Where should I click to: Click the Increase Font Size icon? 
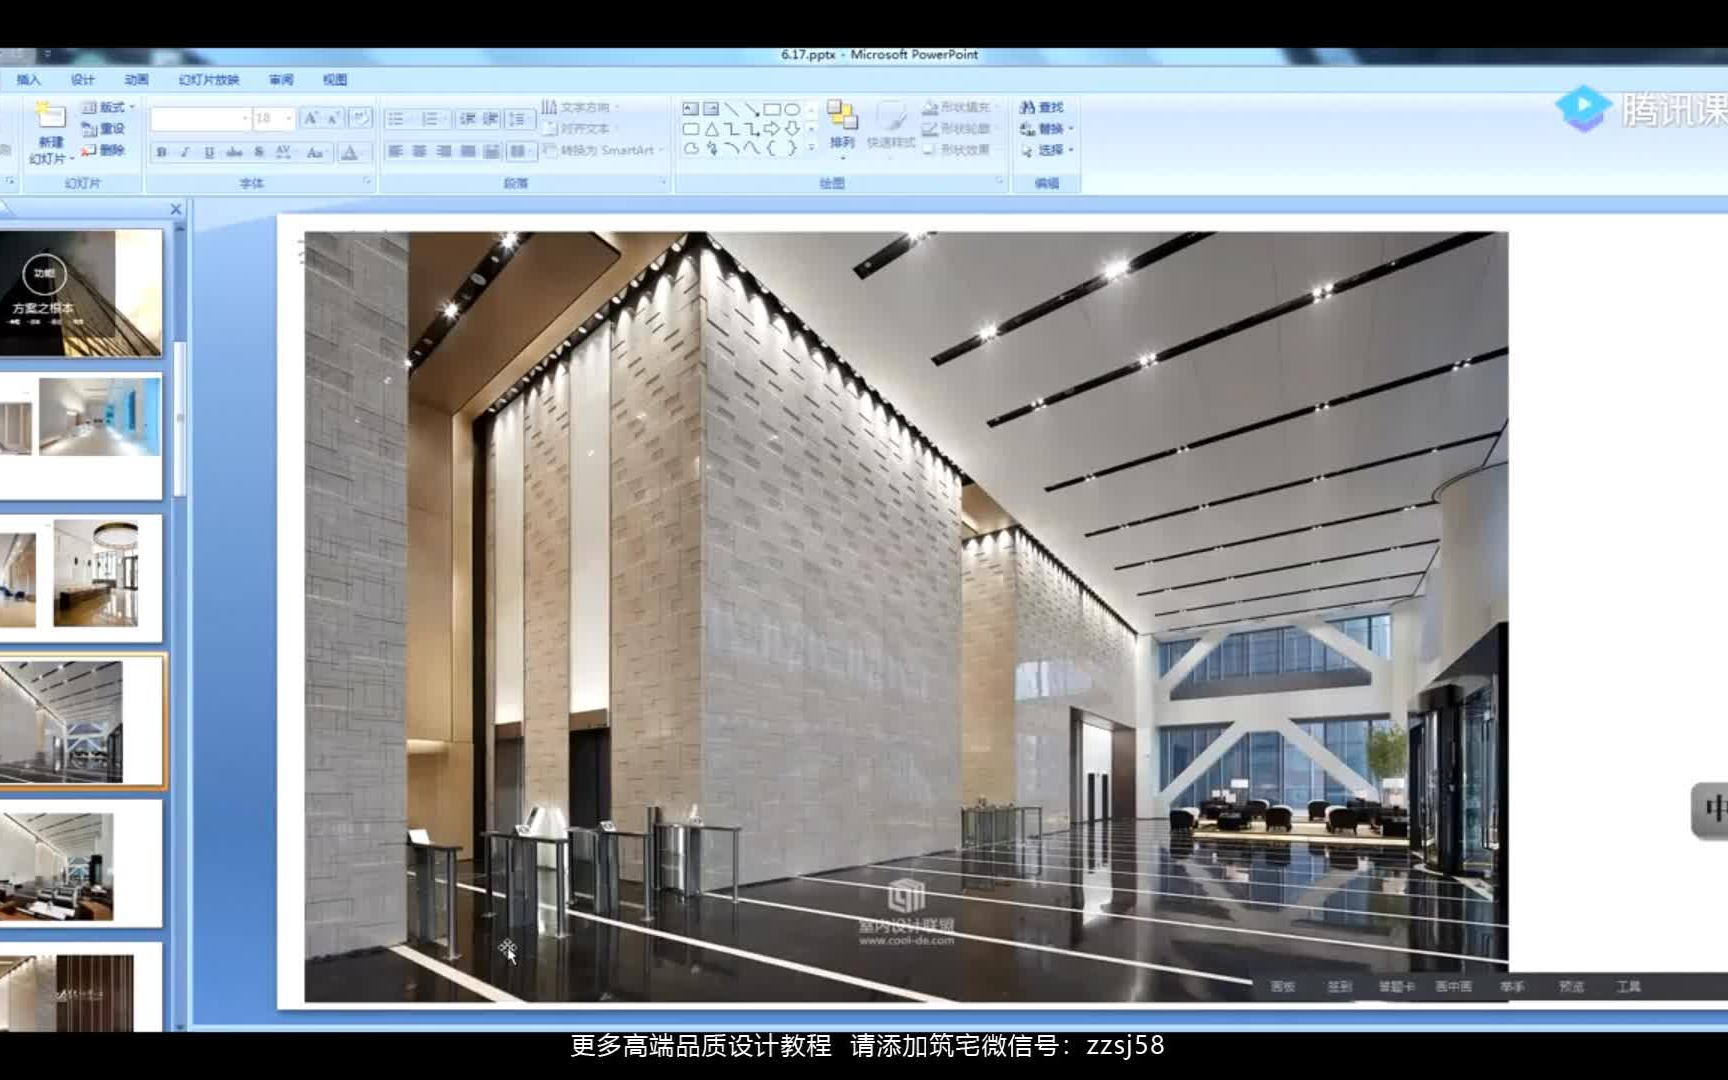(310, 118)
